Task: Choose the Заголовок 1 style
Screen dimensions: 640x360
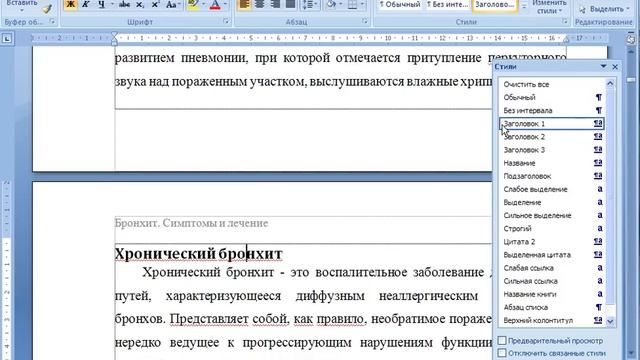Action: pos(551,123)
